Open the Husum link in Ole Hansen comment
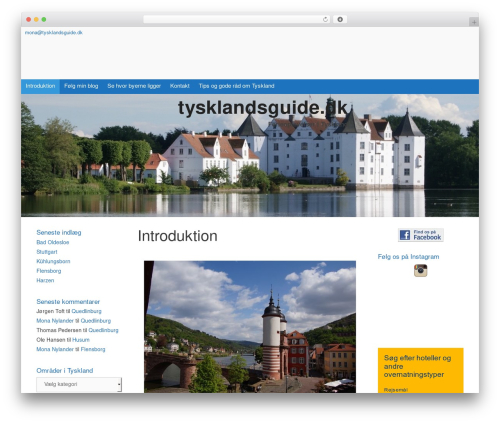This screenshot has width=500, height=423. click(81, 340)
